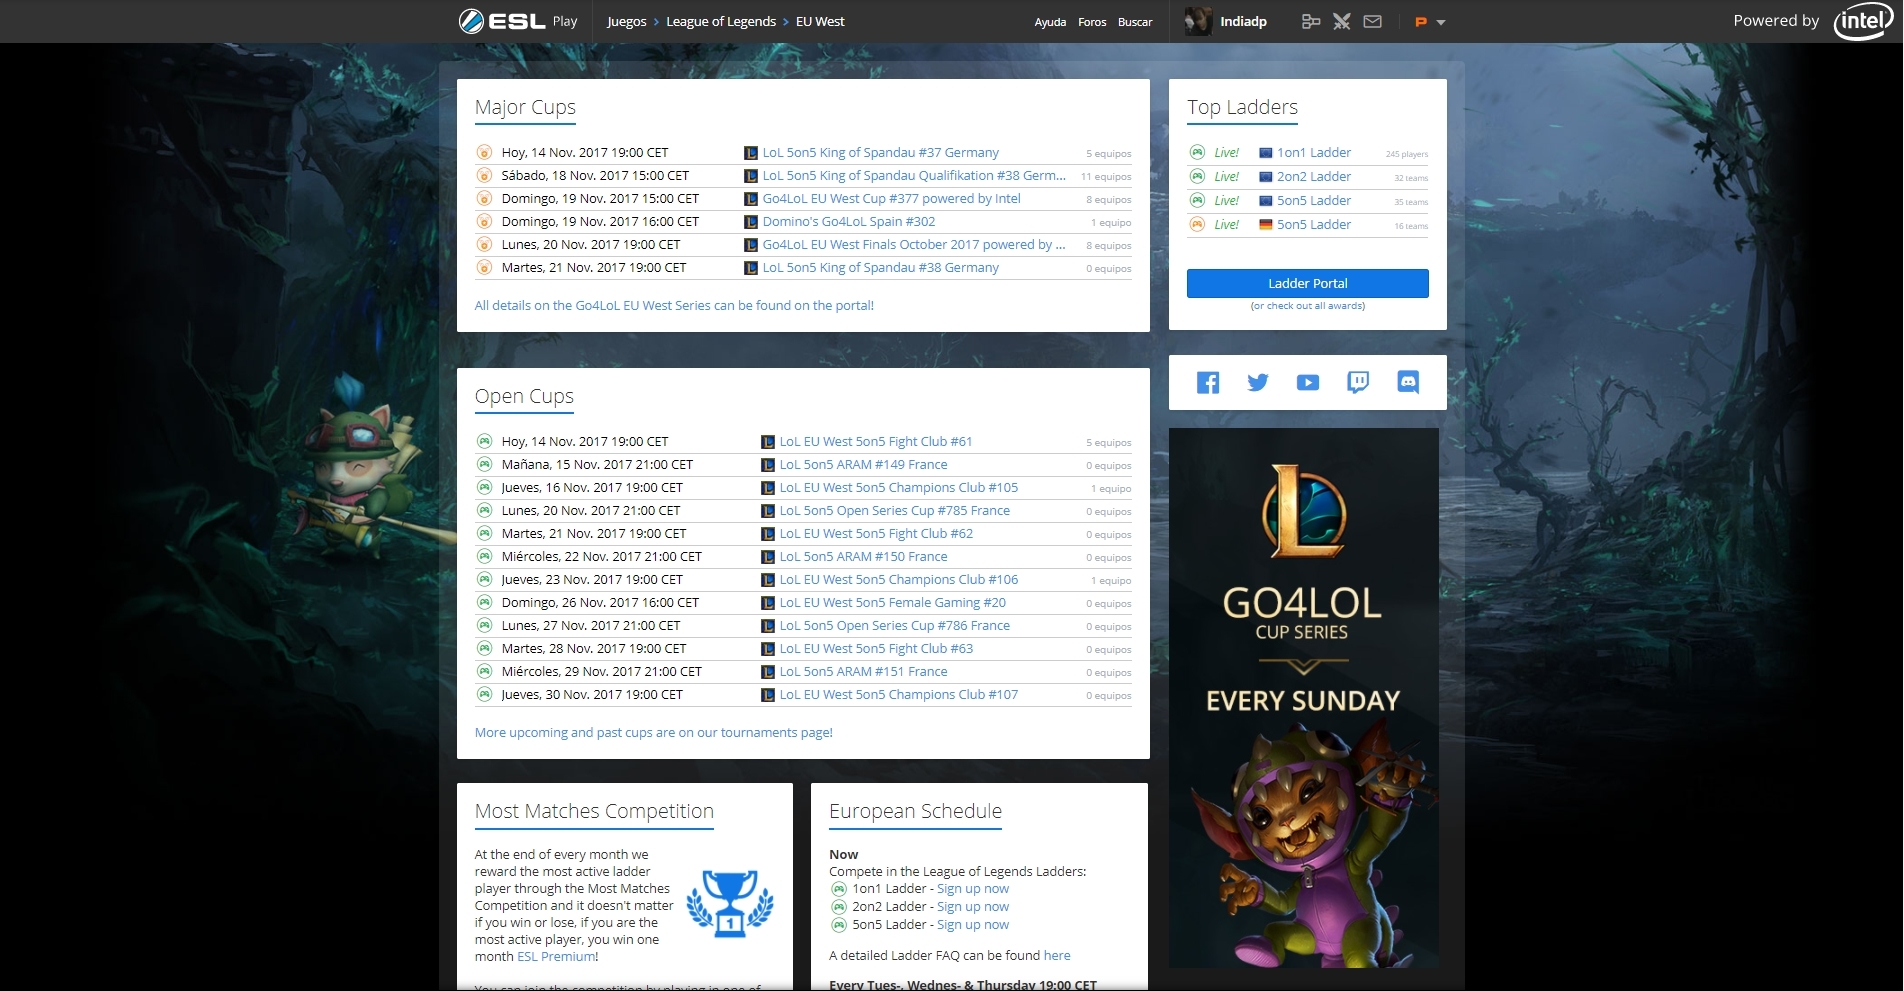Open 5on5 Female Gaming #20 cup
Image resolution: width=1904 pixels, height=991 pixels.
(892, 603)
